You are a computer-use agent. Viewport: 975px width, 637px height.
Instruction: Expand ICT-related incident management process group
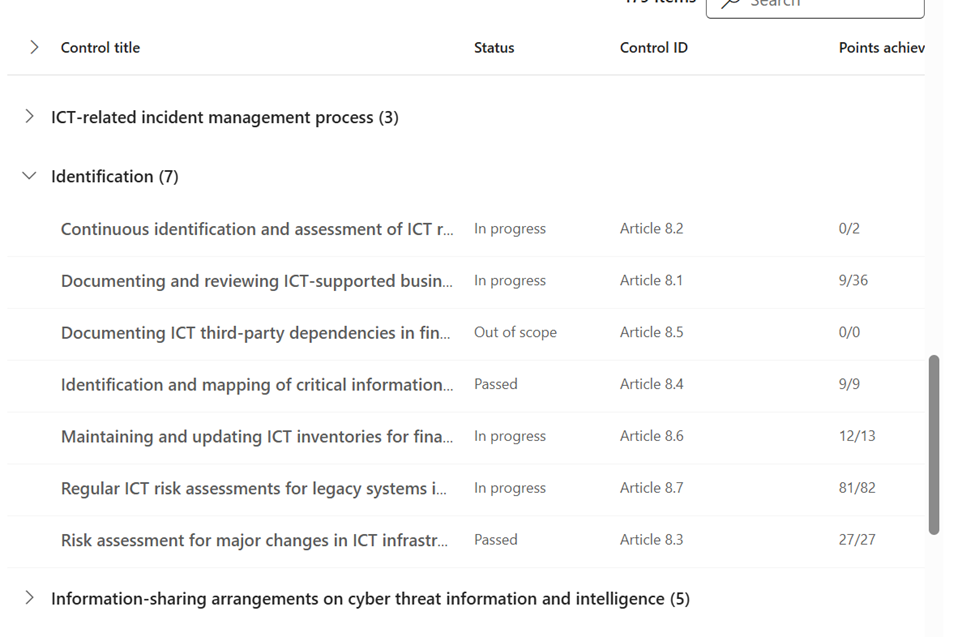[29, 117]
